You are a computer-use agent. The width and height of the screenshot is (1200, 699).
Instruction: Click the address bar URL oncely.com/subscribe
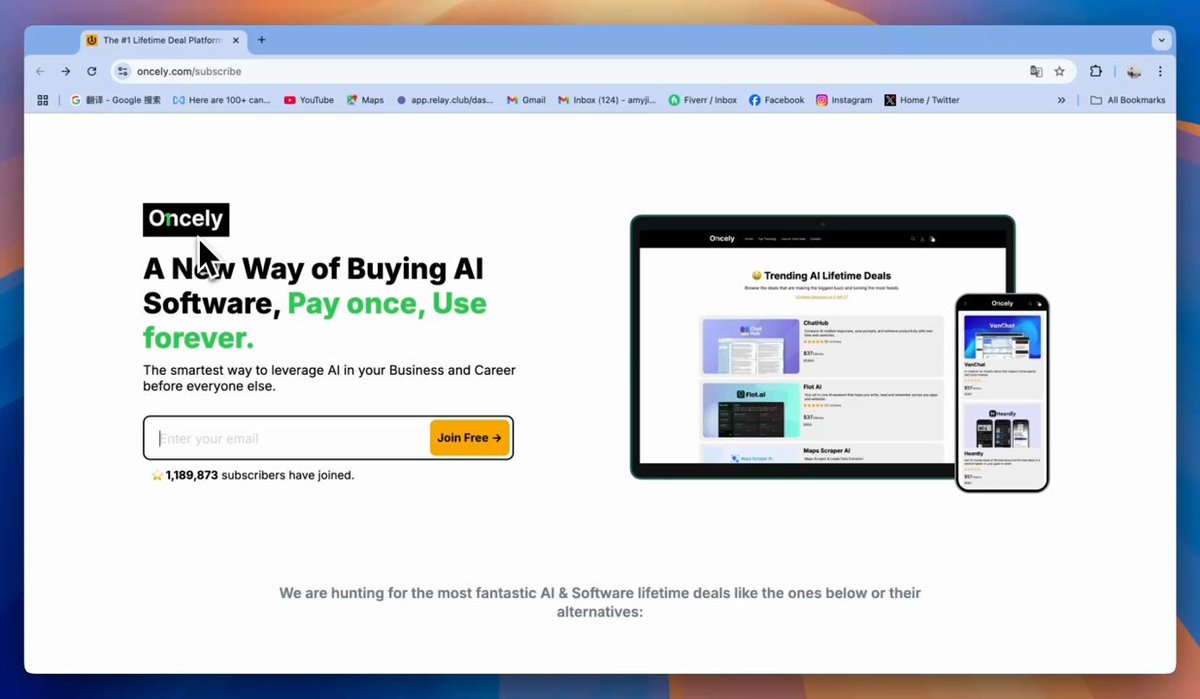[189, 72]
